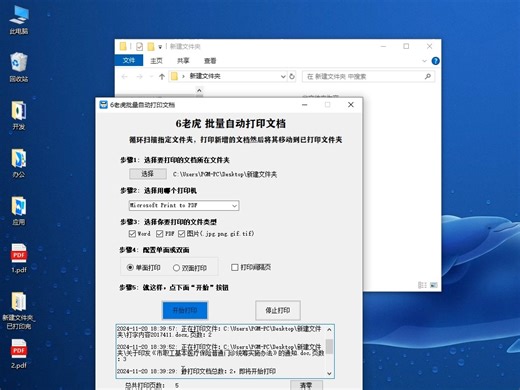
Task: Toggle the 图片 image types checkbox
Action: pyautogui.click(x=181, y=234)
